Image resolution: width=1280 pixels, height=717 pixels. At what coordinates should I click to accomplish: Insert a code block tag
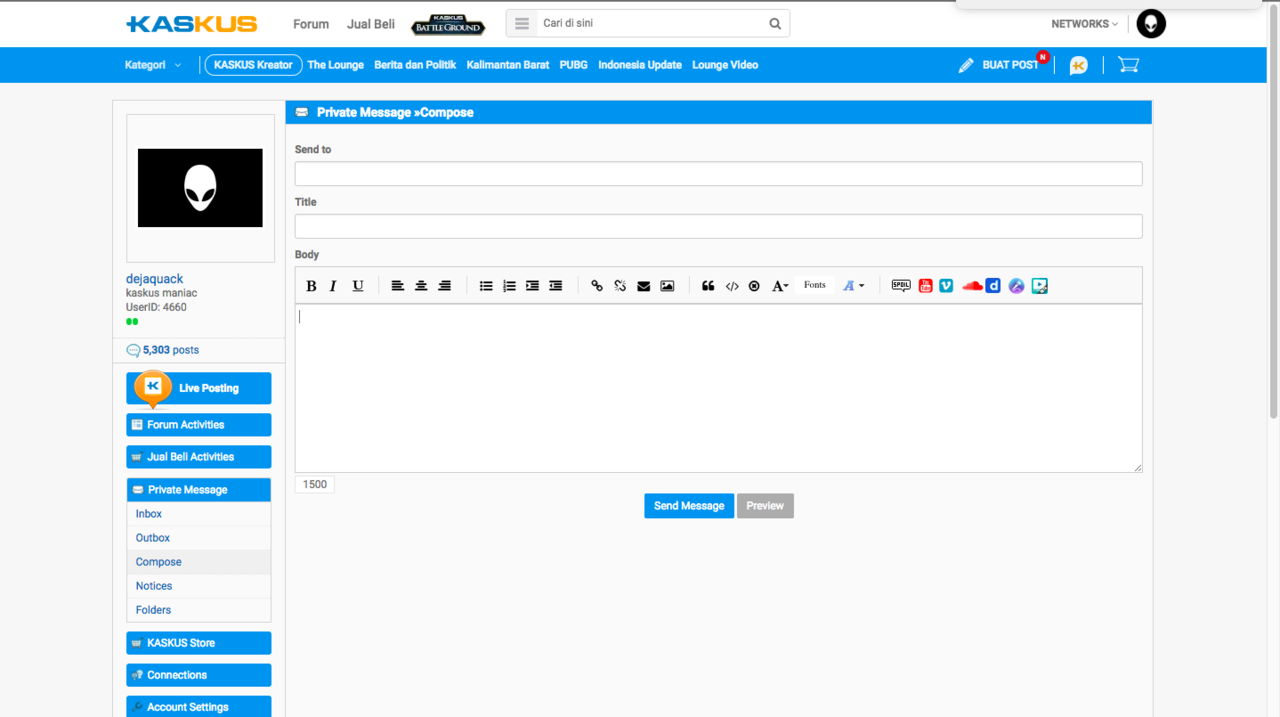point(732,286)
